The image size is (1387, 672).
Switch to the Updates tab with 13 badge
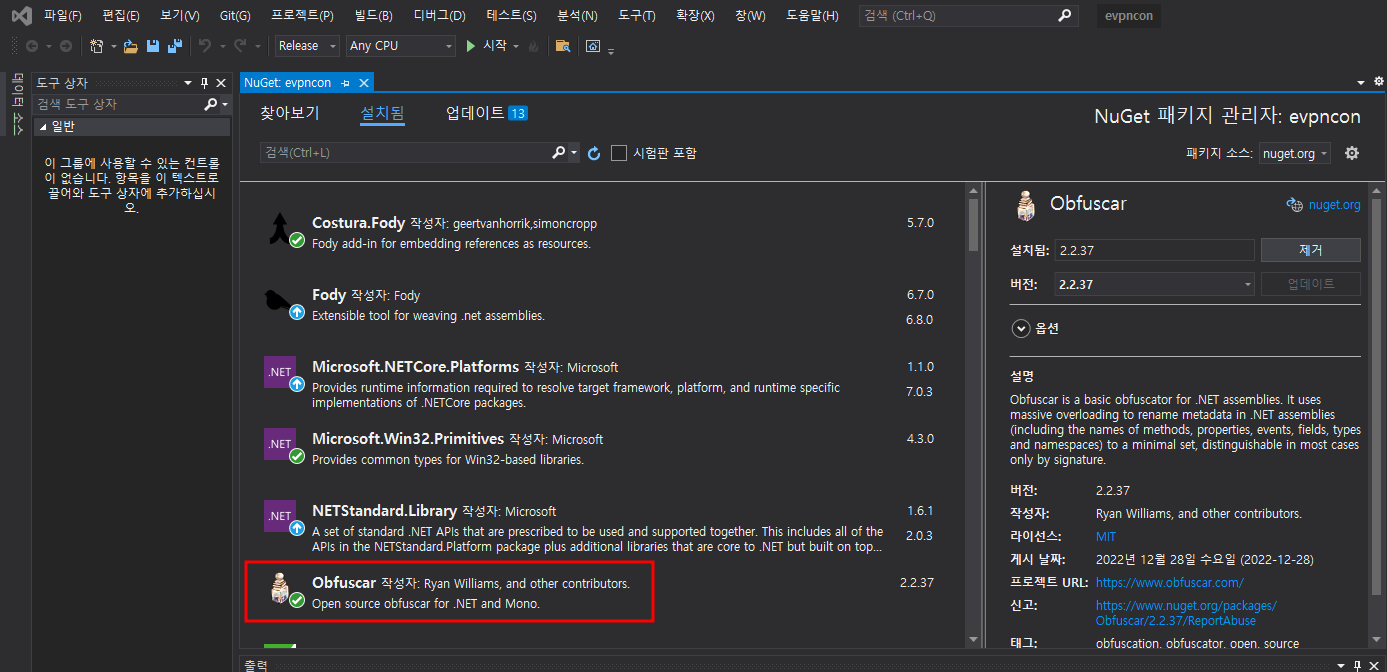486,113
